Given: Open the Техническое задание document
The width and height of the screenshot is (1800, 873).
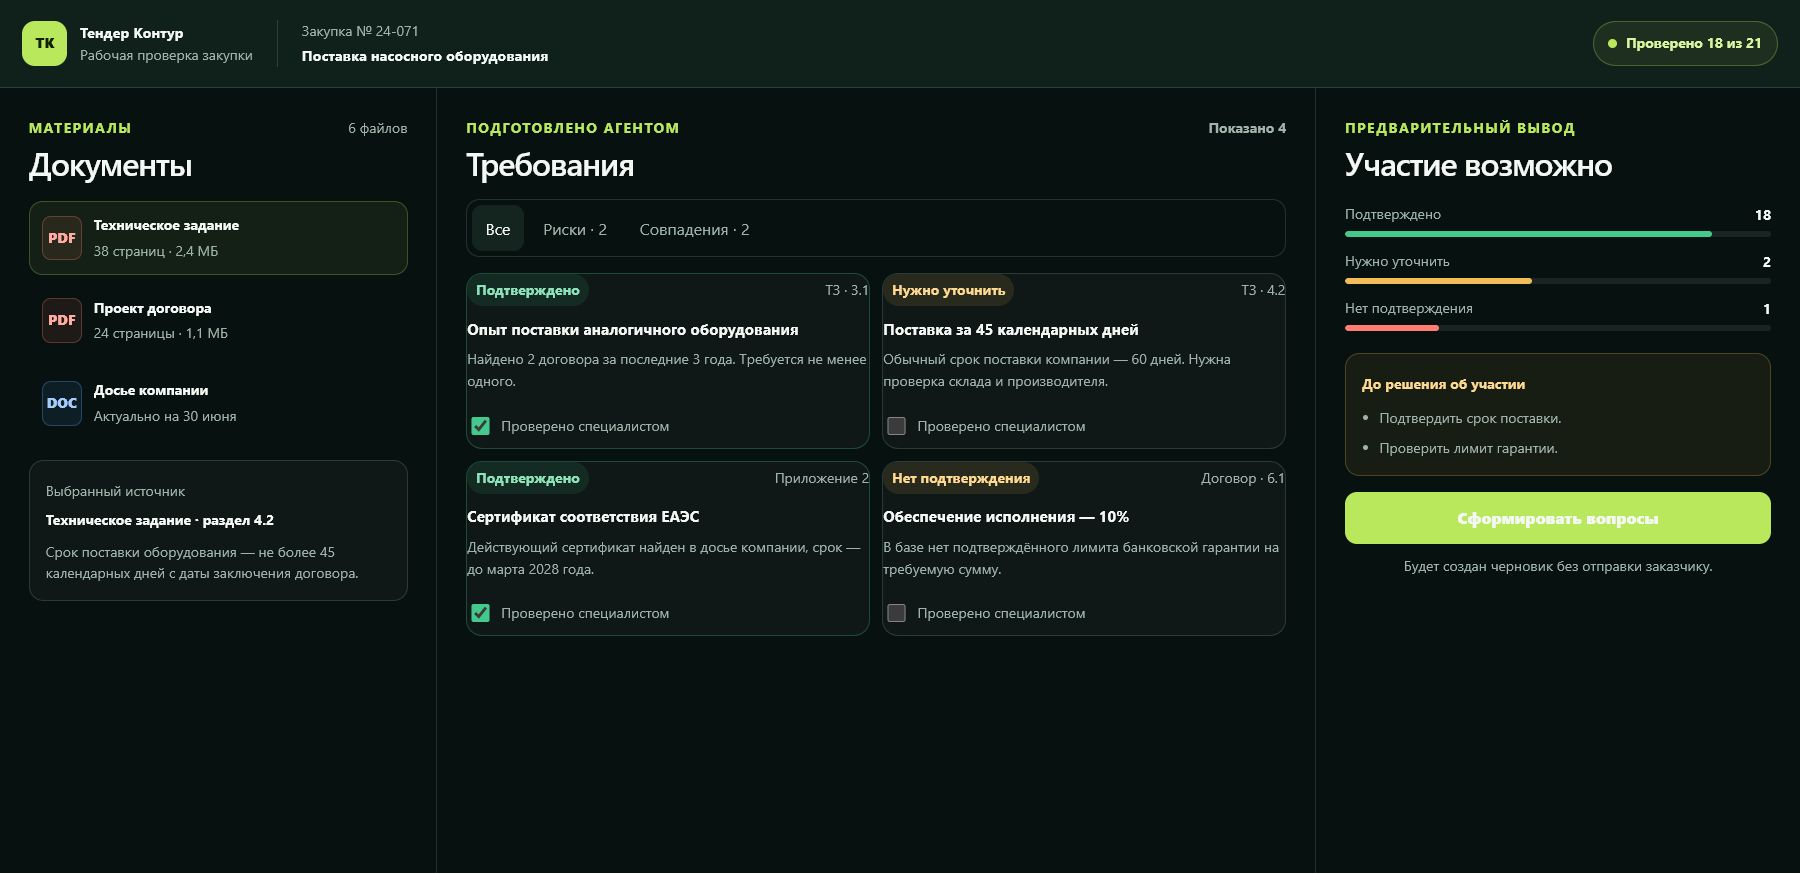Looking at the screenshot, I should click(x=218, y=238).
